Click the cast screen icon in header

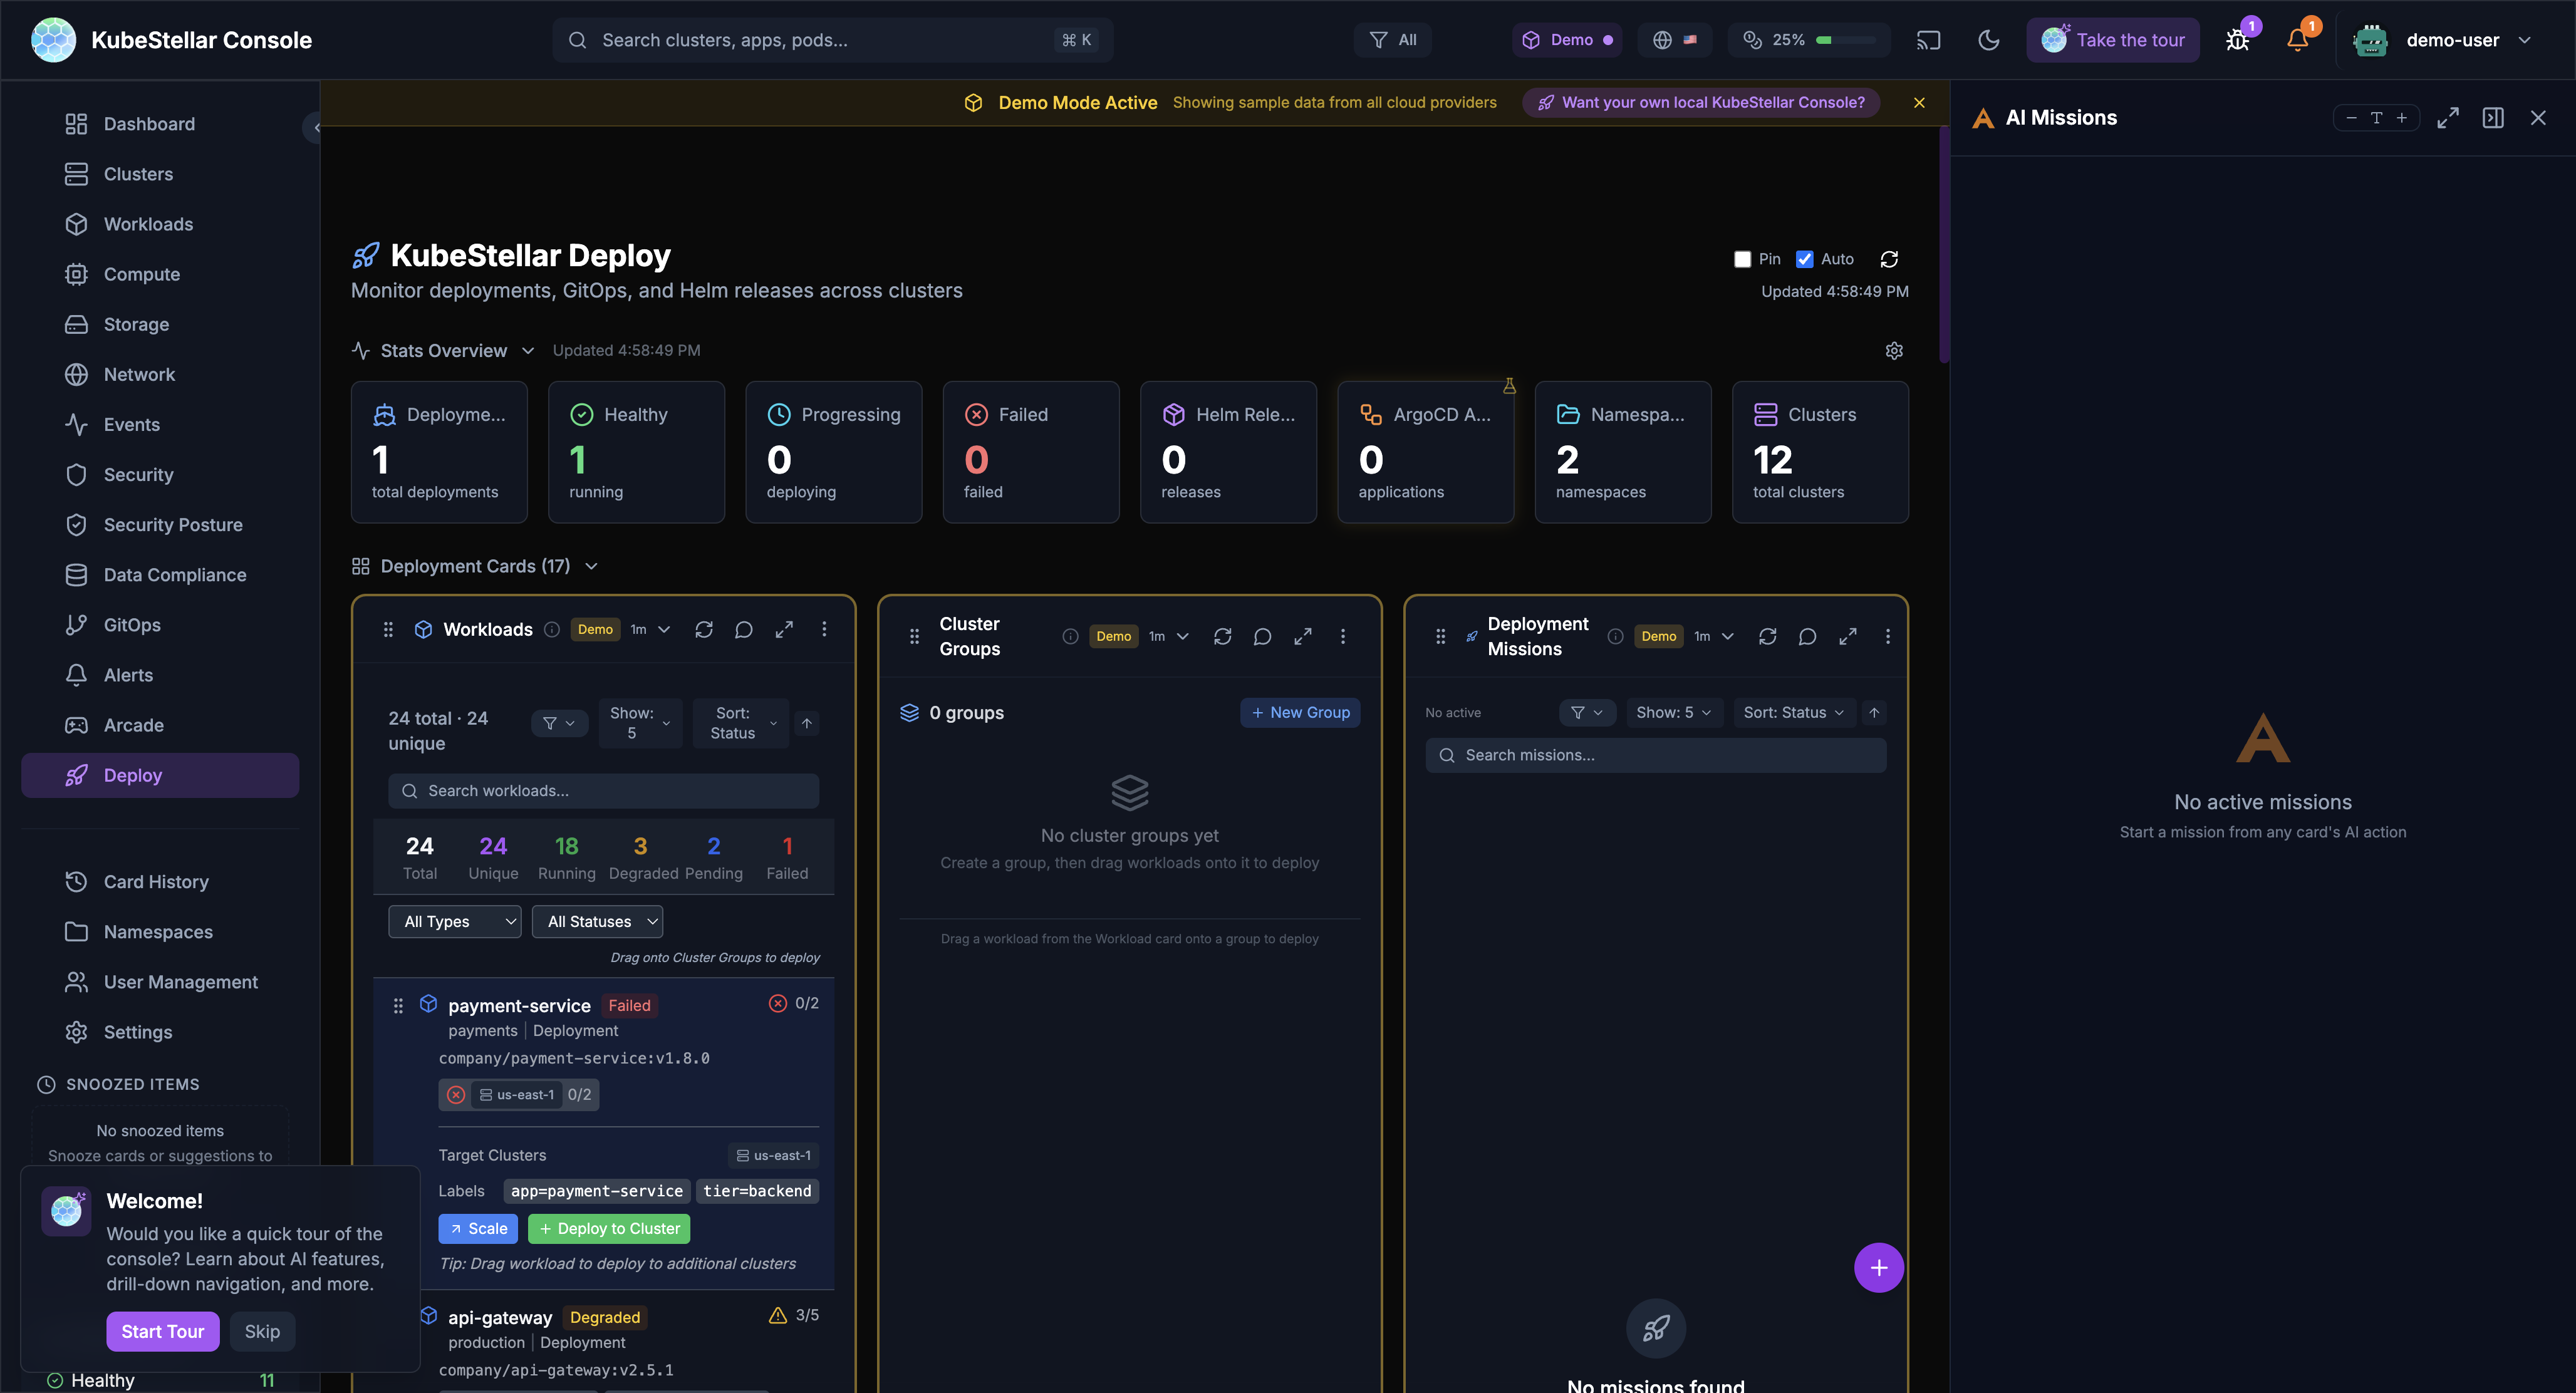1928,40
